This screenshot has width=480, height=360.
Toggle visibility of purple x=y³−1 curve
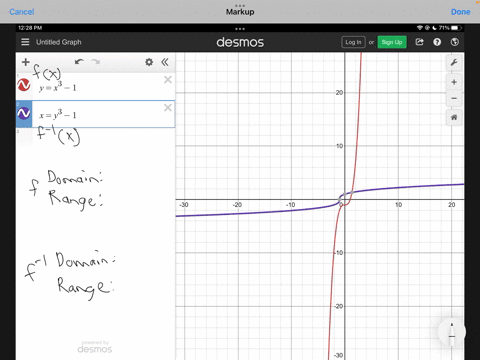click(24, 113)
